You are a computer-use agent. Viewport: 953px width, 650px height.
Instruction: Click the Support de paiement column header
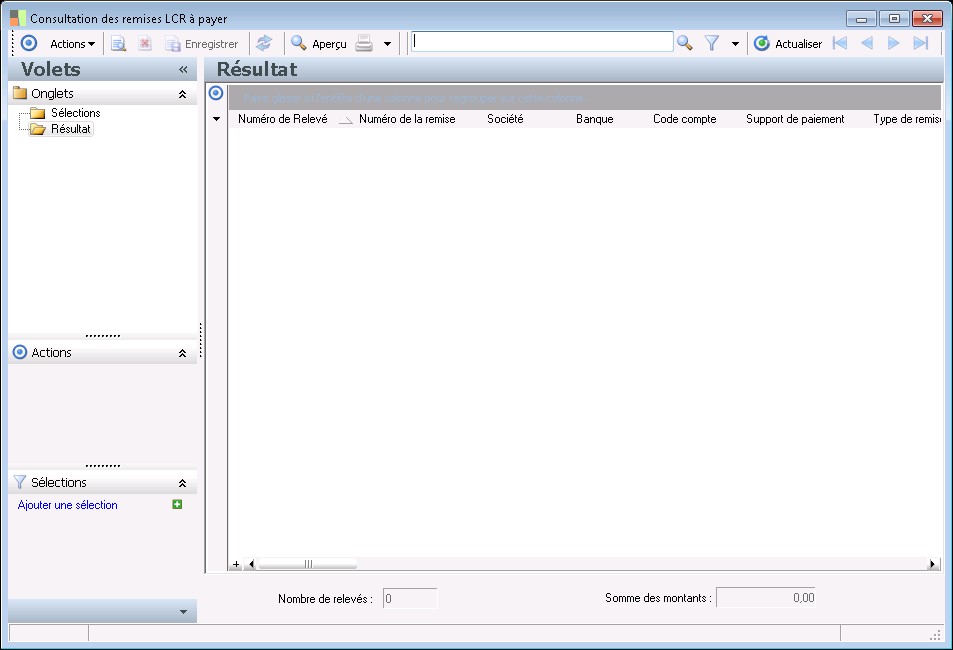coord(795,119)
